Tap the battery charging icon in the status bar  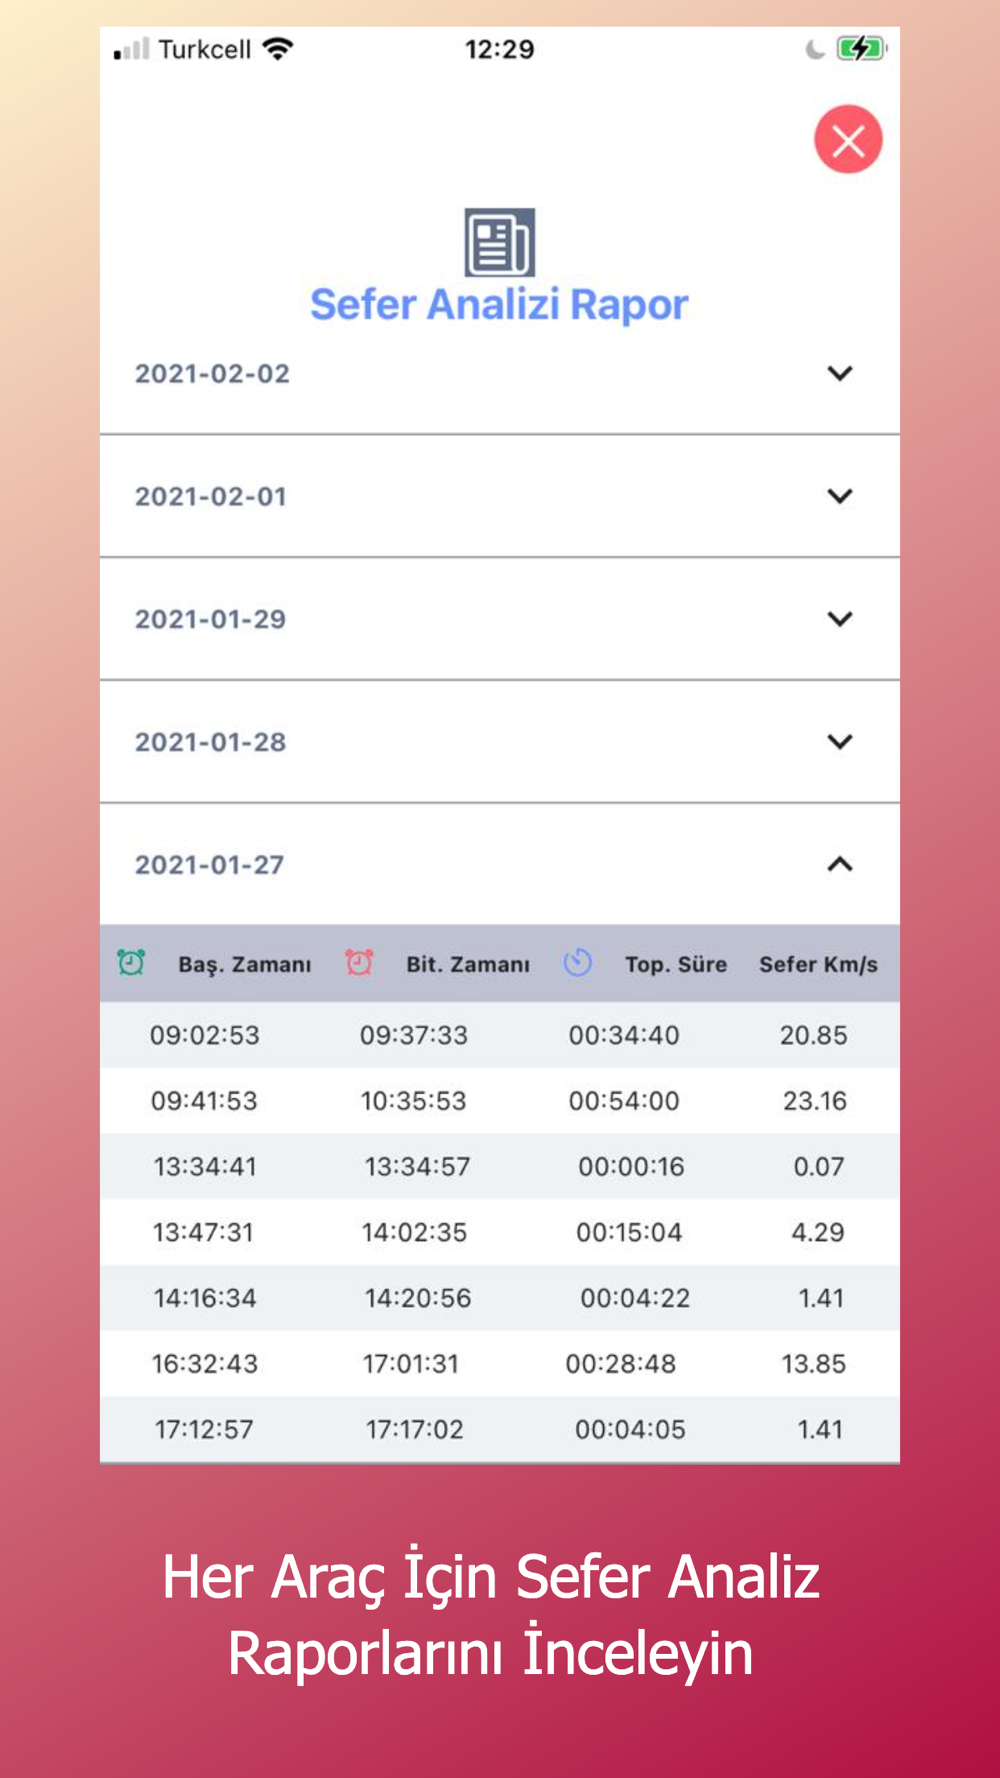tap(861, 48)
